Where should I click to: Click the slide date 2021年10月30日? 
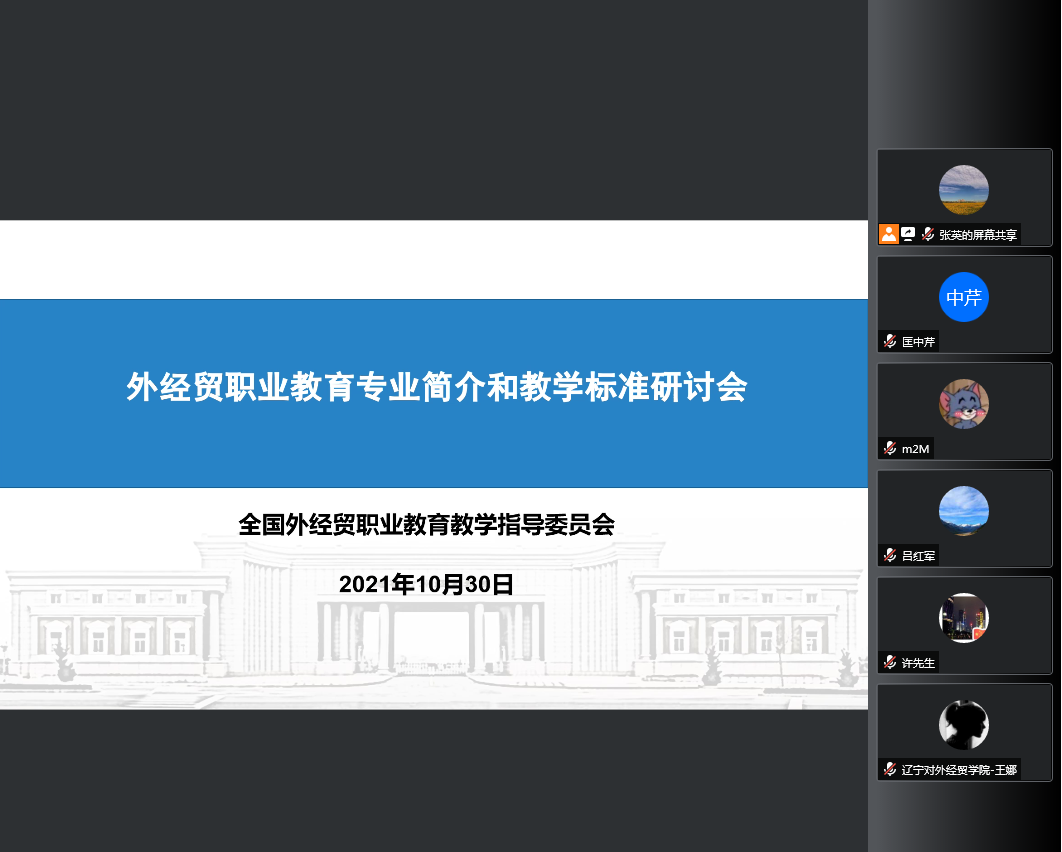[426, 584]
